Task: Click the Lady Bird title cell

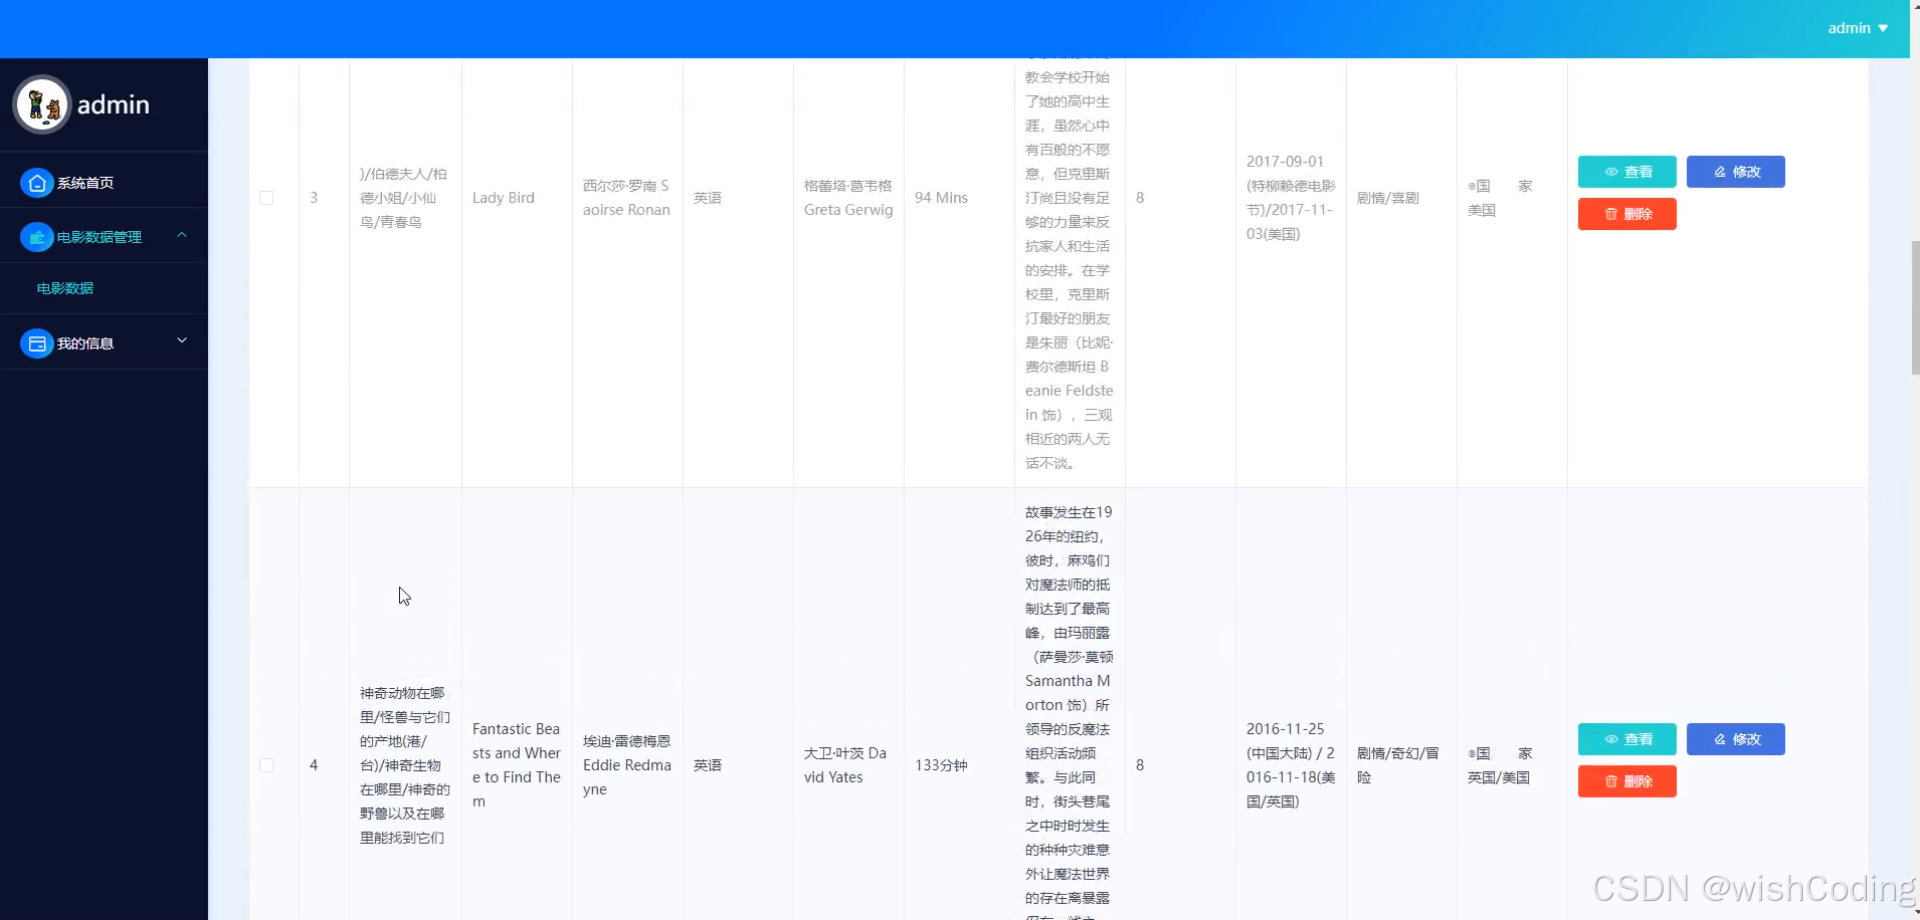Action: pos(503,198)
